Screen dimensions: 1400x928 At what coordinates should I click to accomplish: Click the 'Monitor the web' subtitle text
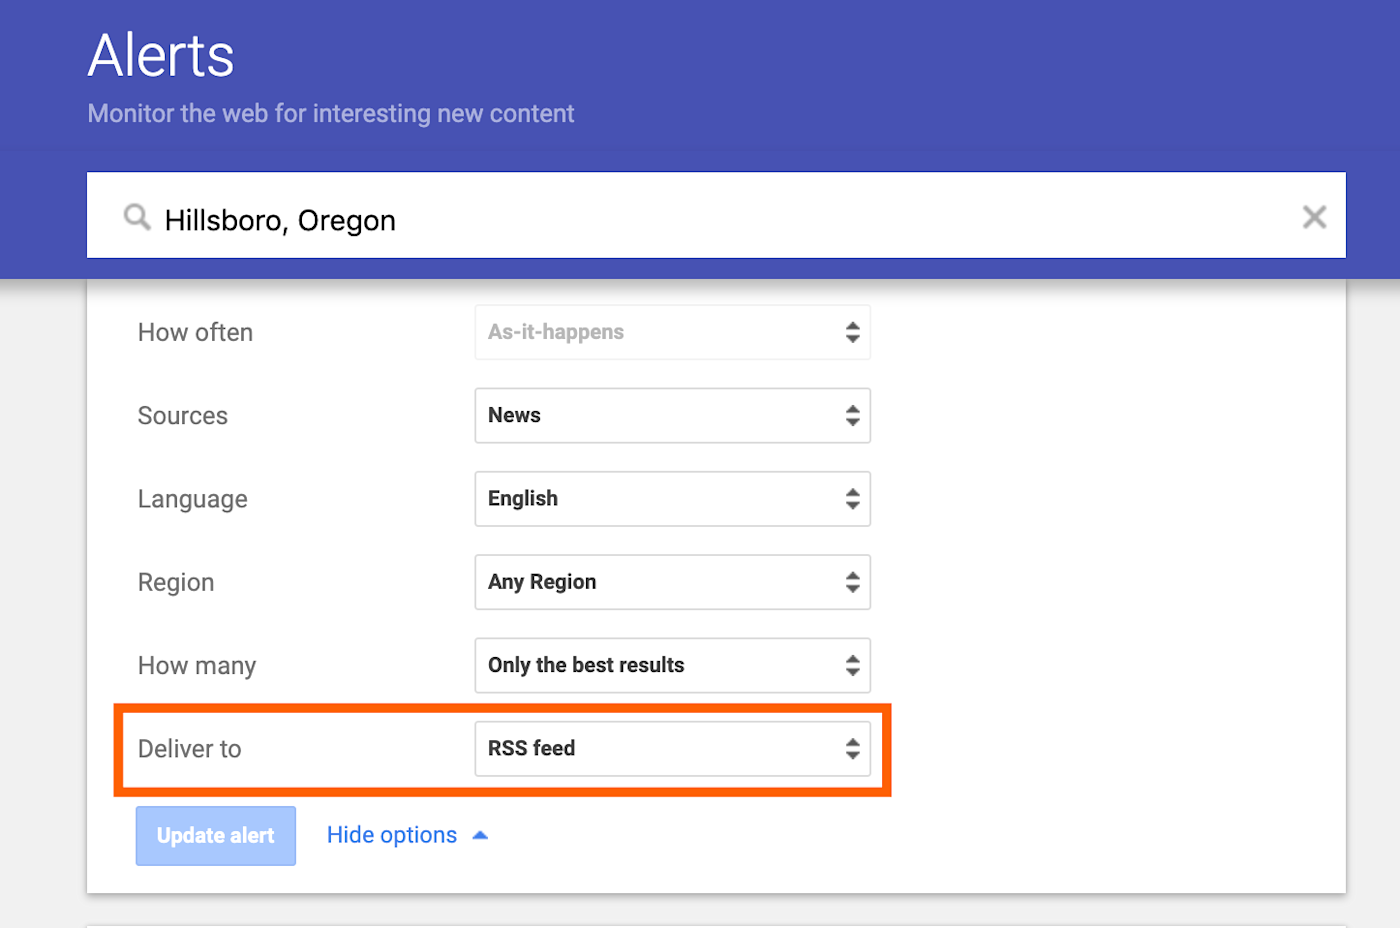[331, 114]
